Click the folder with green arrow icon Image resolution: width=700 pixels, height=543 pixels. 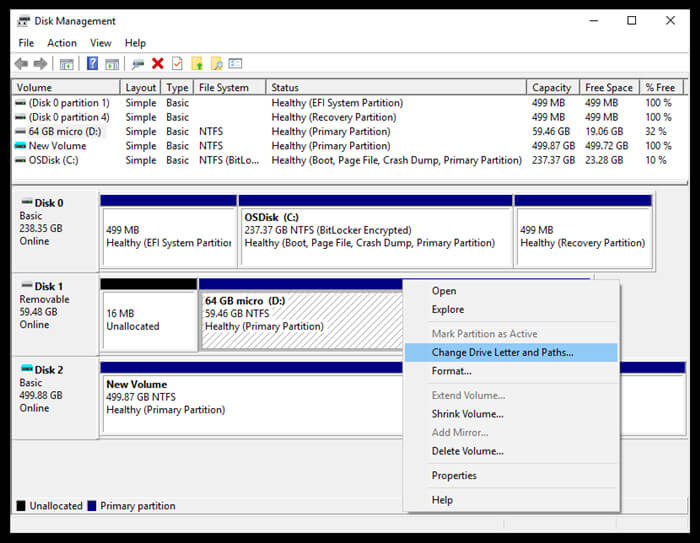(x=197, y=63)
